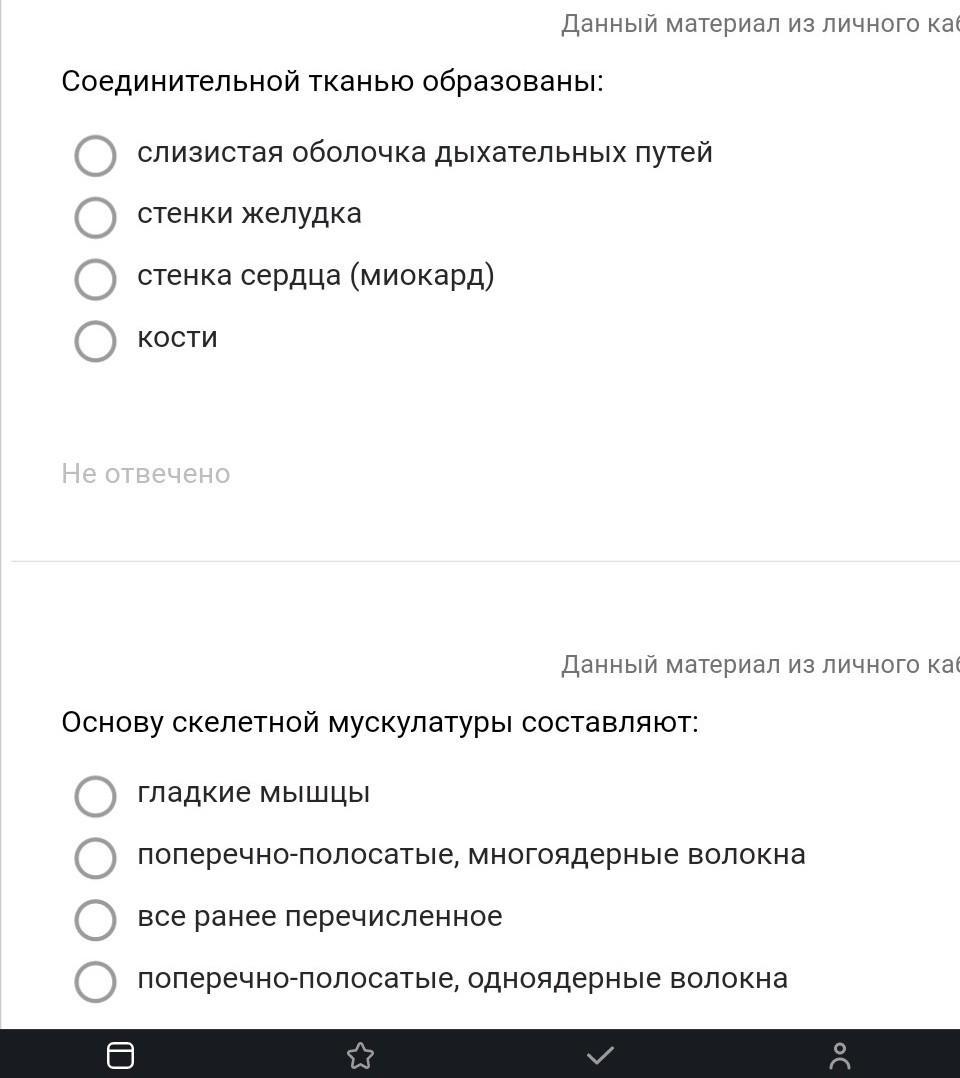Select radio 'слизистая оболочка дыхательных путей'
This screenshot has height=1078, width=960.
95,155
